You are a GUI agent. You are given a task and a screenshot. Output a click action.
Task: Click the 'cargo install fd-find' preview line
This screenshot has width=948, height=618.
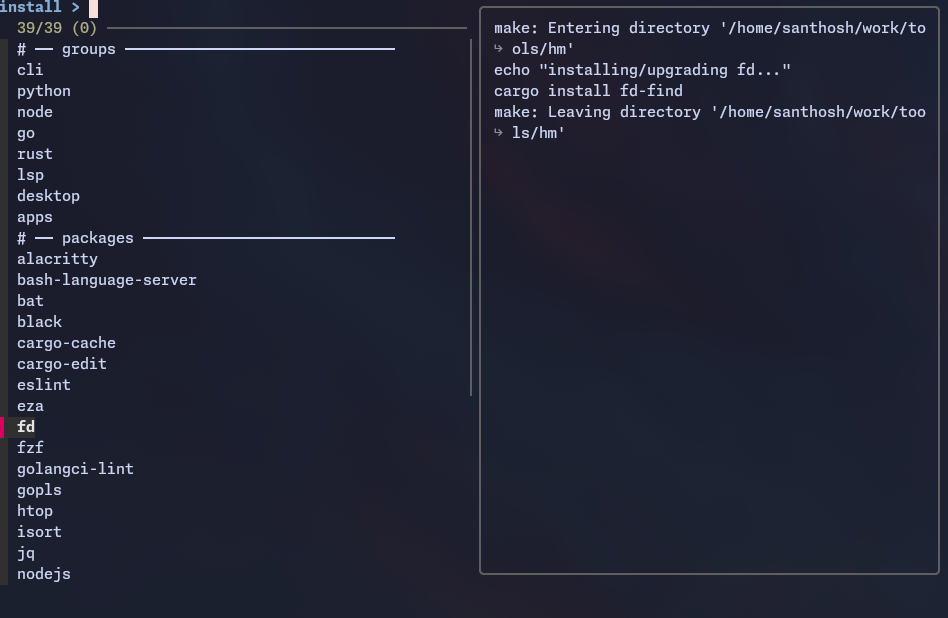(588, 91)
